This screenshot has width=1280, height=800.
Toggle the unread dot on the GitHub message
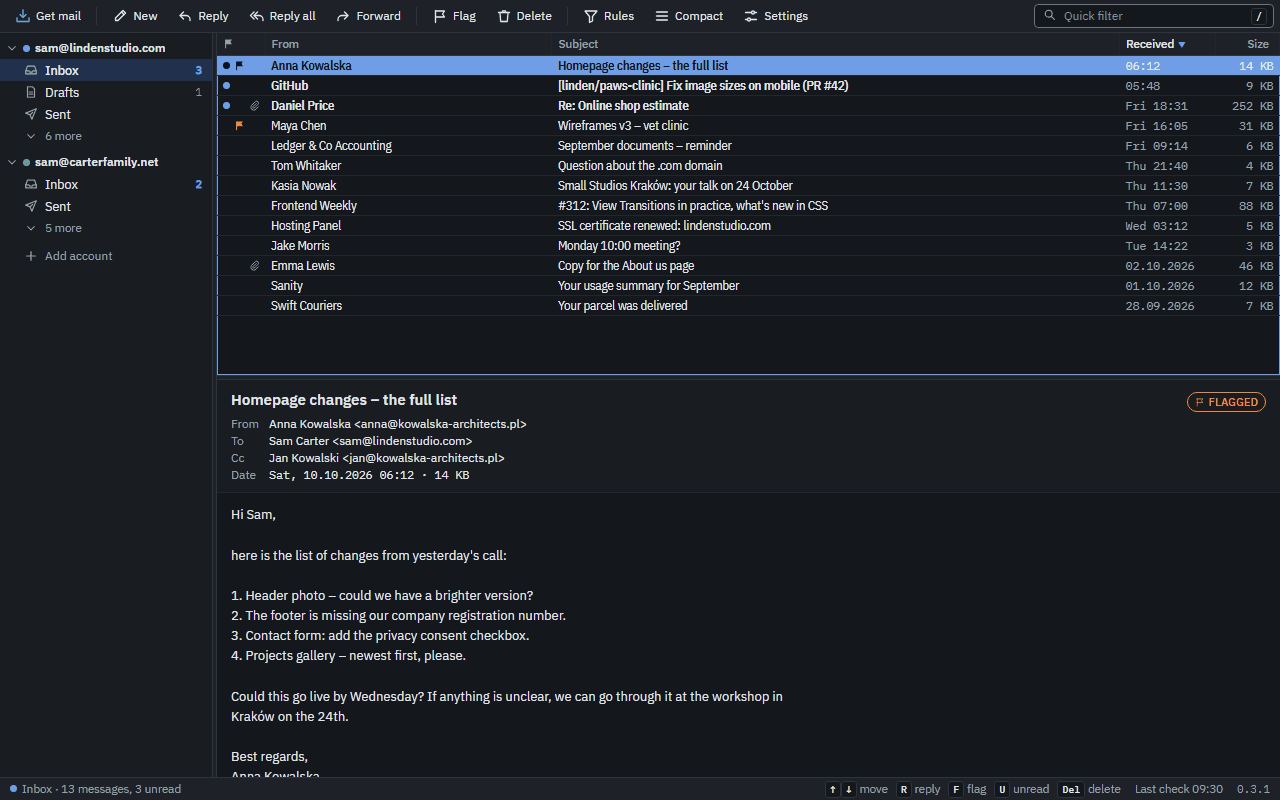click(226, 86)
